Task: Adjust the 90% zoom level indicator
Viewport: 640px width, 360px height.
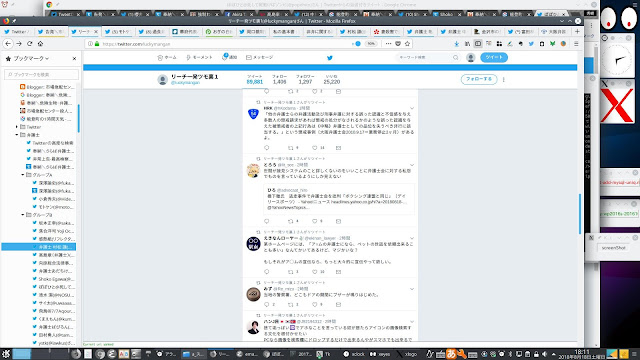Action: [x=371, y=44]
